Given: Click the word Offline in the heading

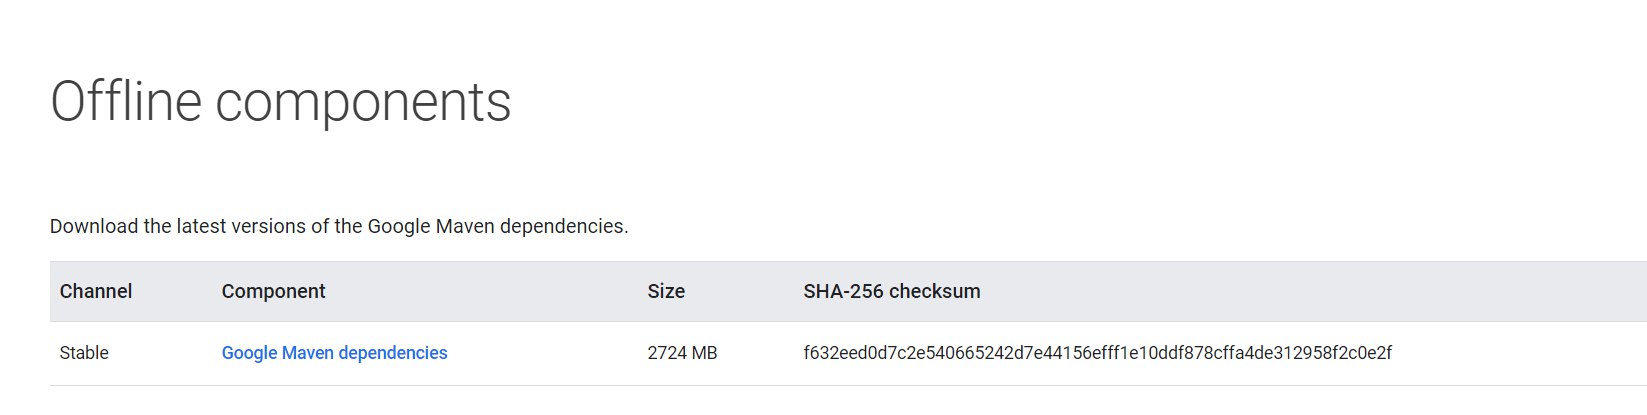Looking at the screenshot, I should click(x=126, y=102).
